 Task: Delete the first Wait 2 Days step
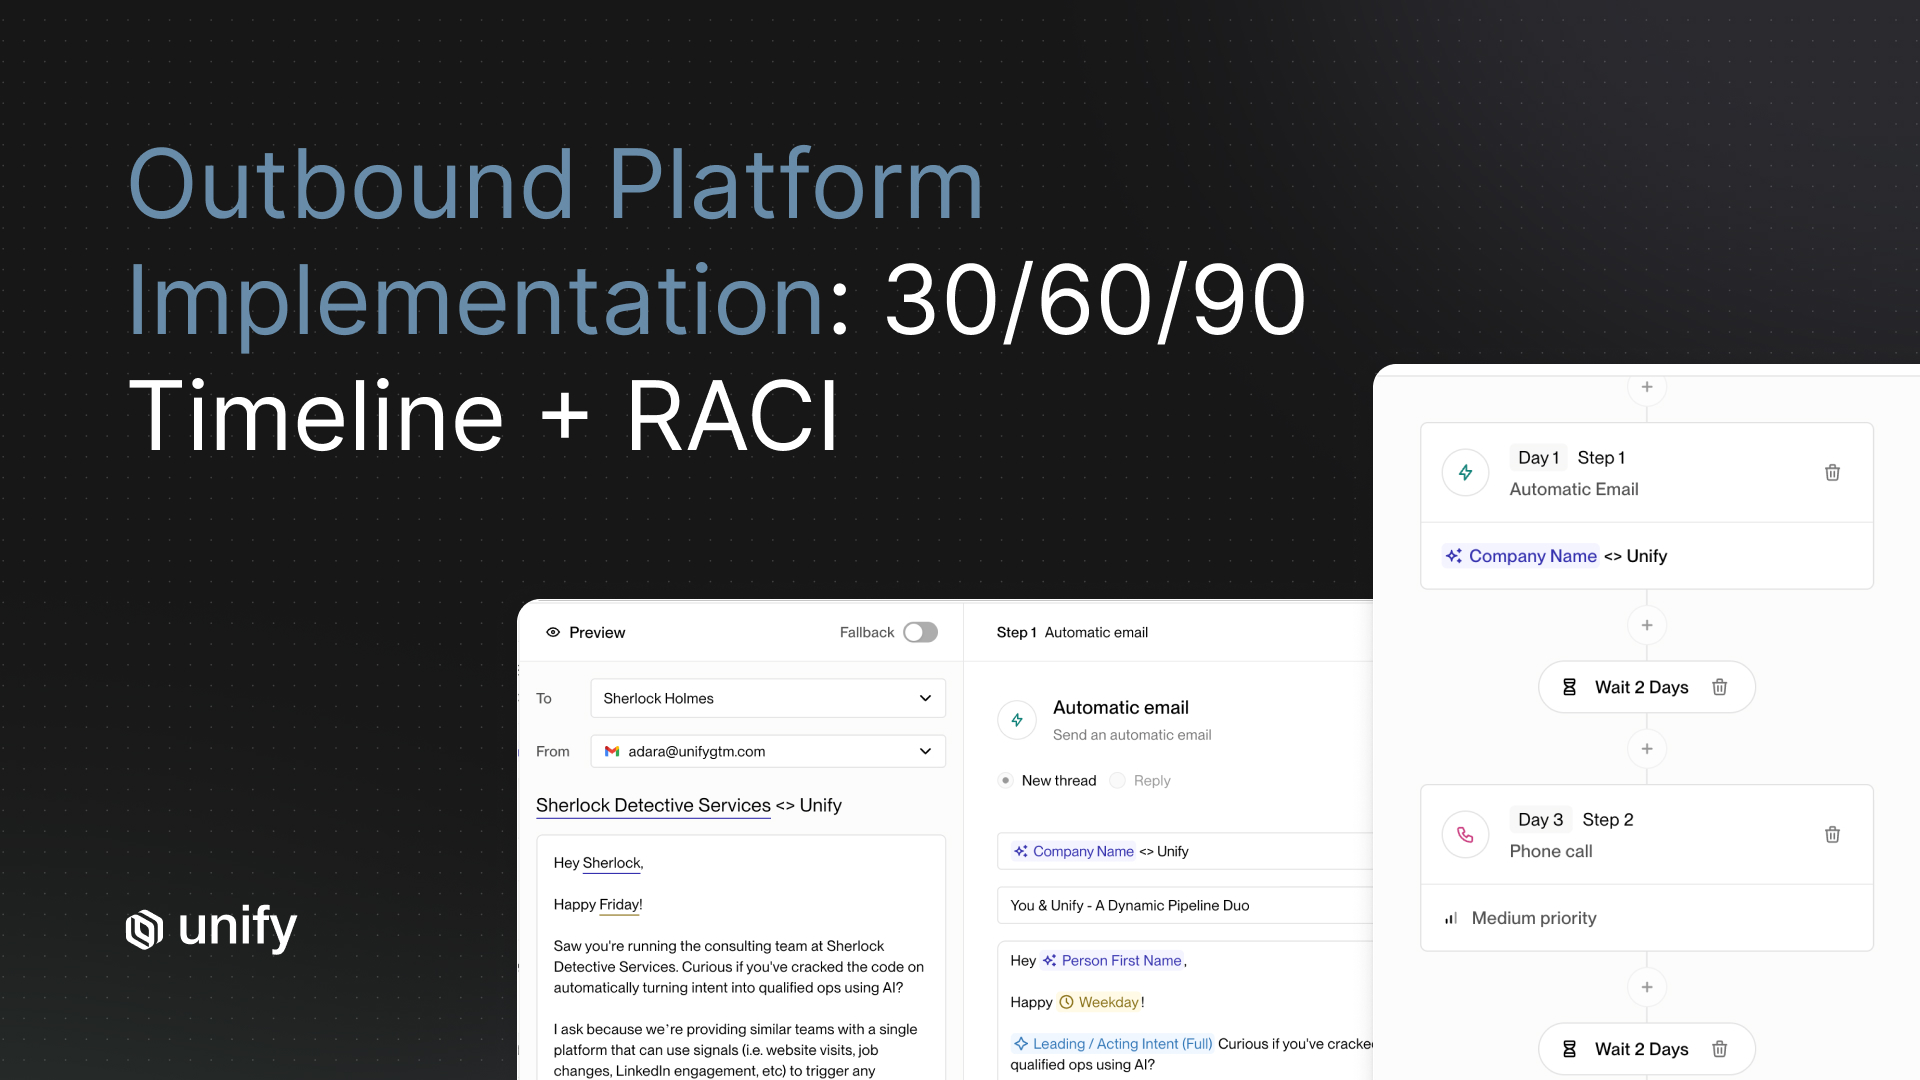tap(1720, 687)
